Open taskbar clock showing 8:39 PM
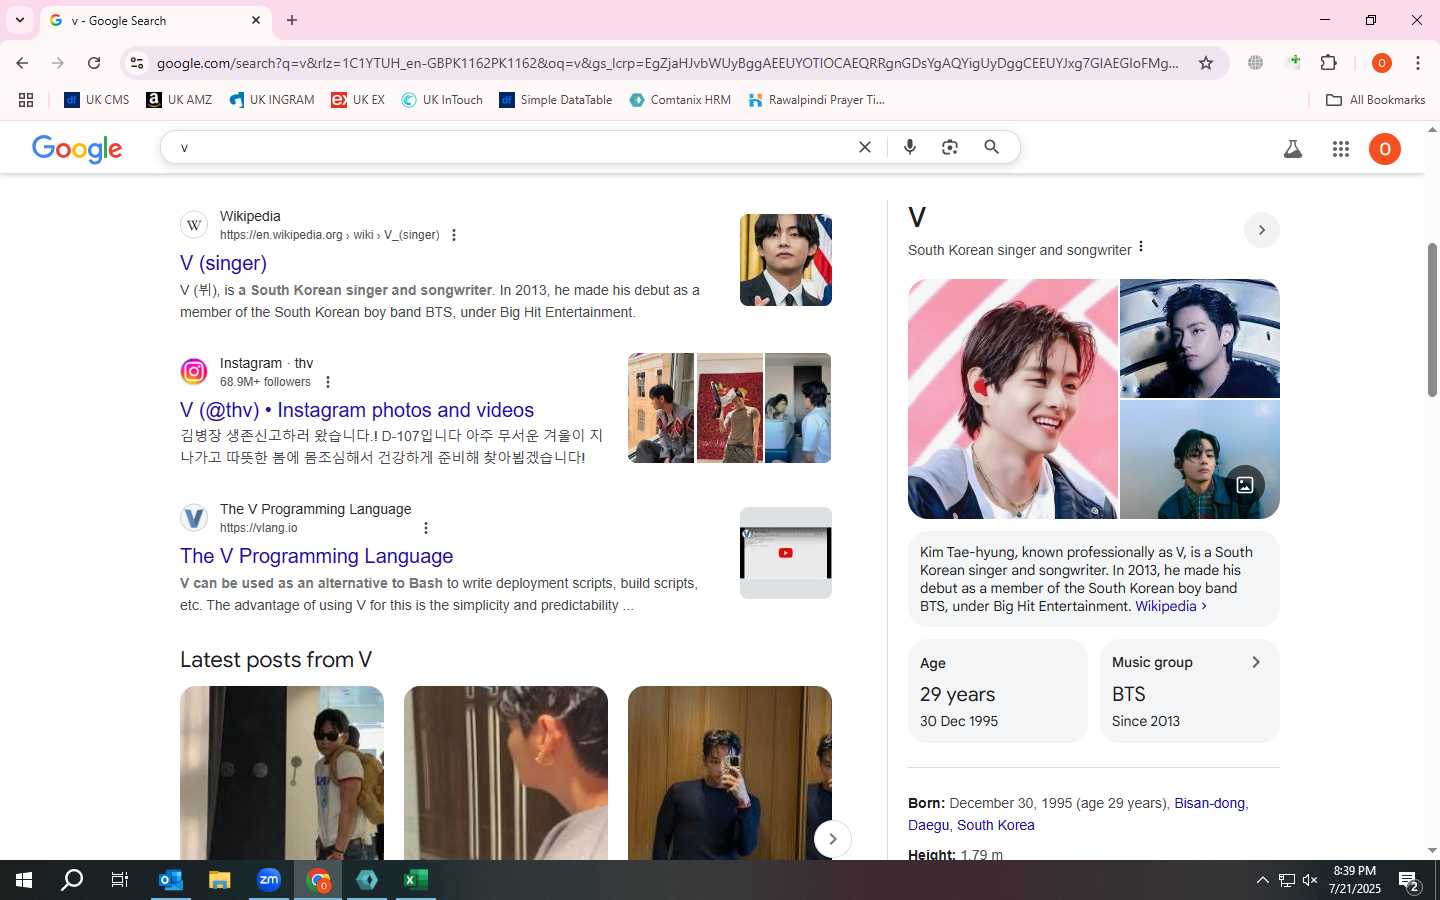 click(x=1355, y=880)
